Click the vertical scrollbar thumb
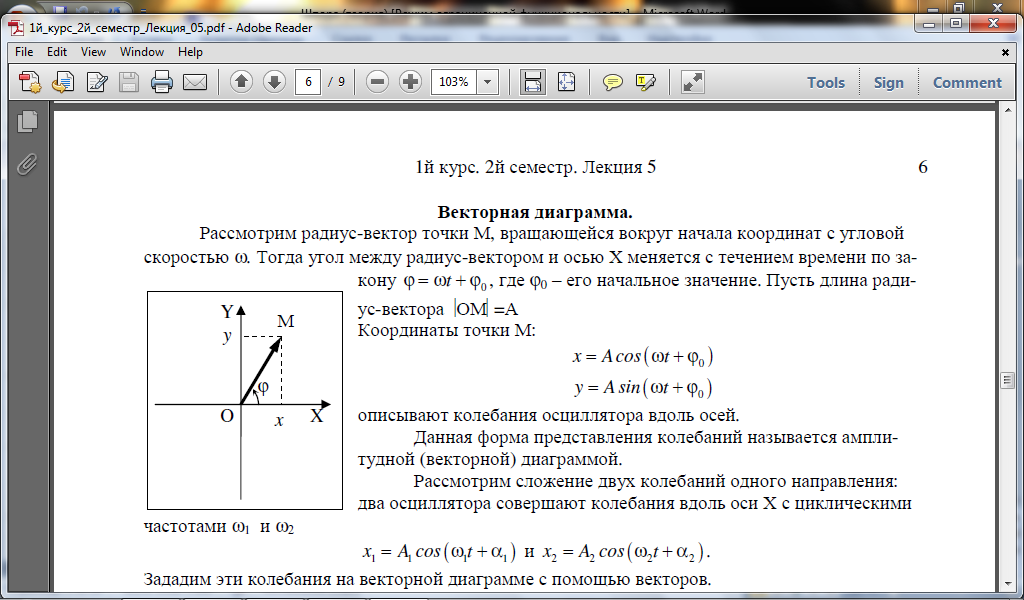 coord(1006,381)
